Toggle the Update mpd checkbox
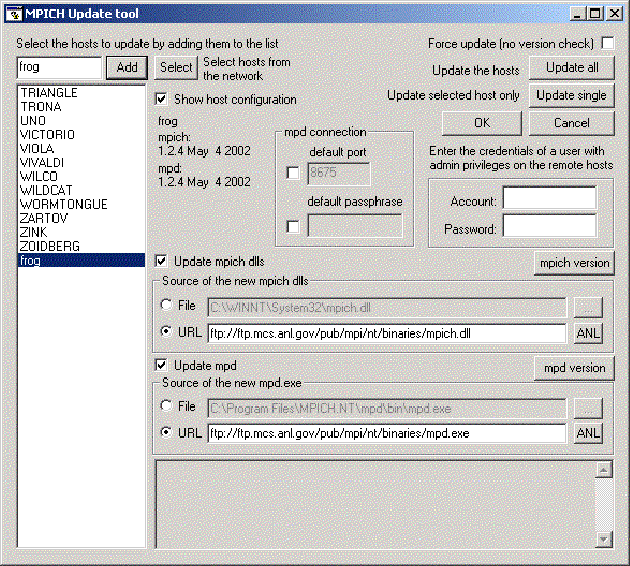This screenshot has height=566, width=630. pos(161,365)
